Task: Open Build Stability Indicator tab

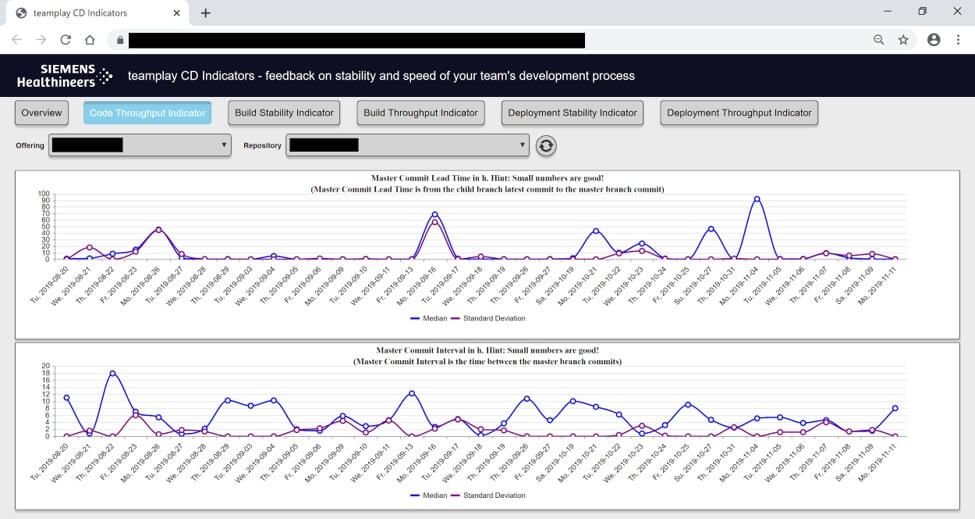Action: [x=284, y=113]
